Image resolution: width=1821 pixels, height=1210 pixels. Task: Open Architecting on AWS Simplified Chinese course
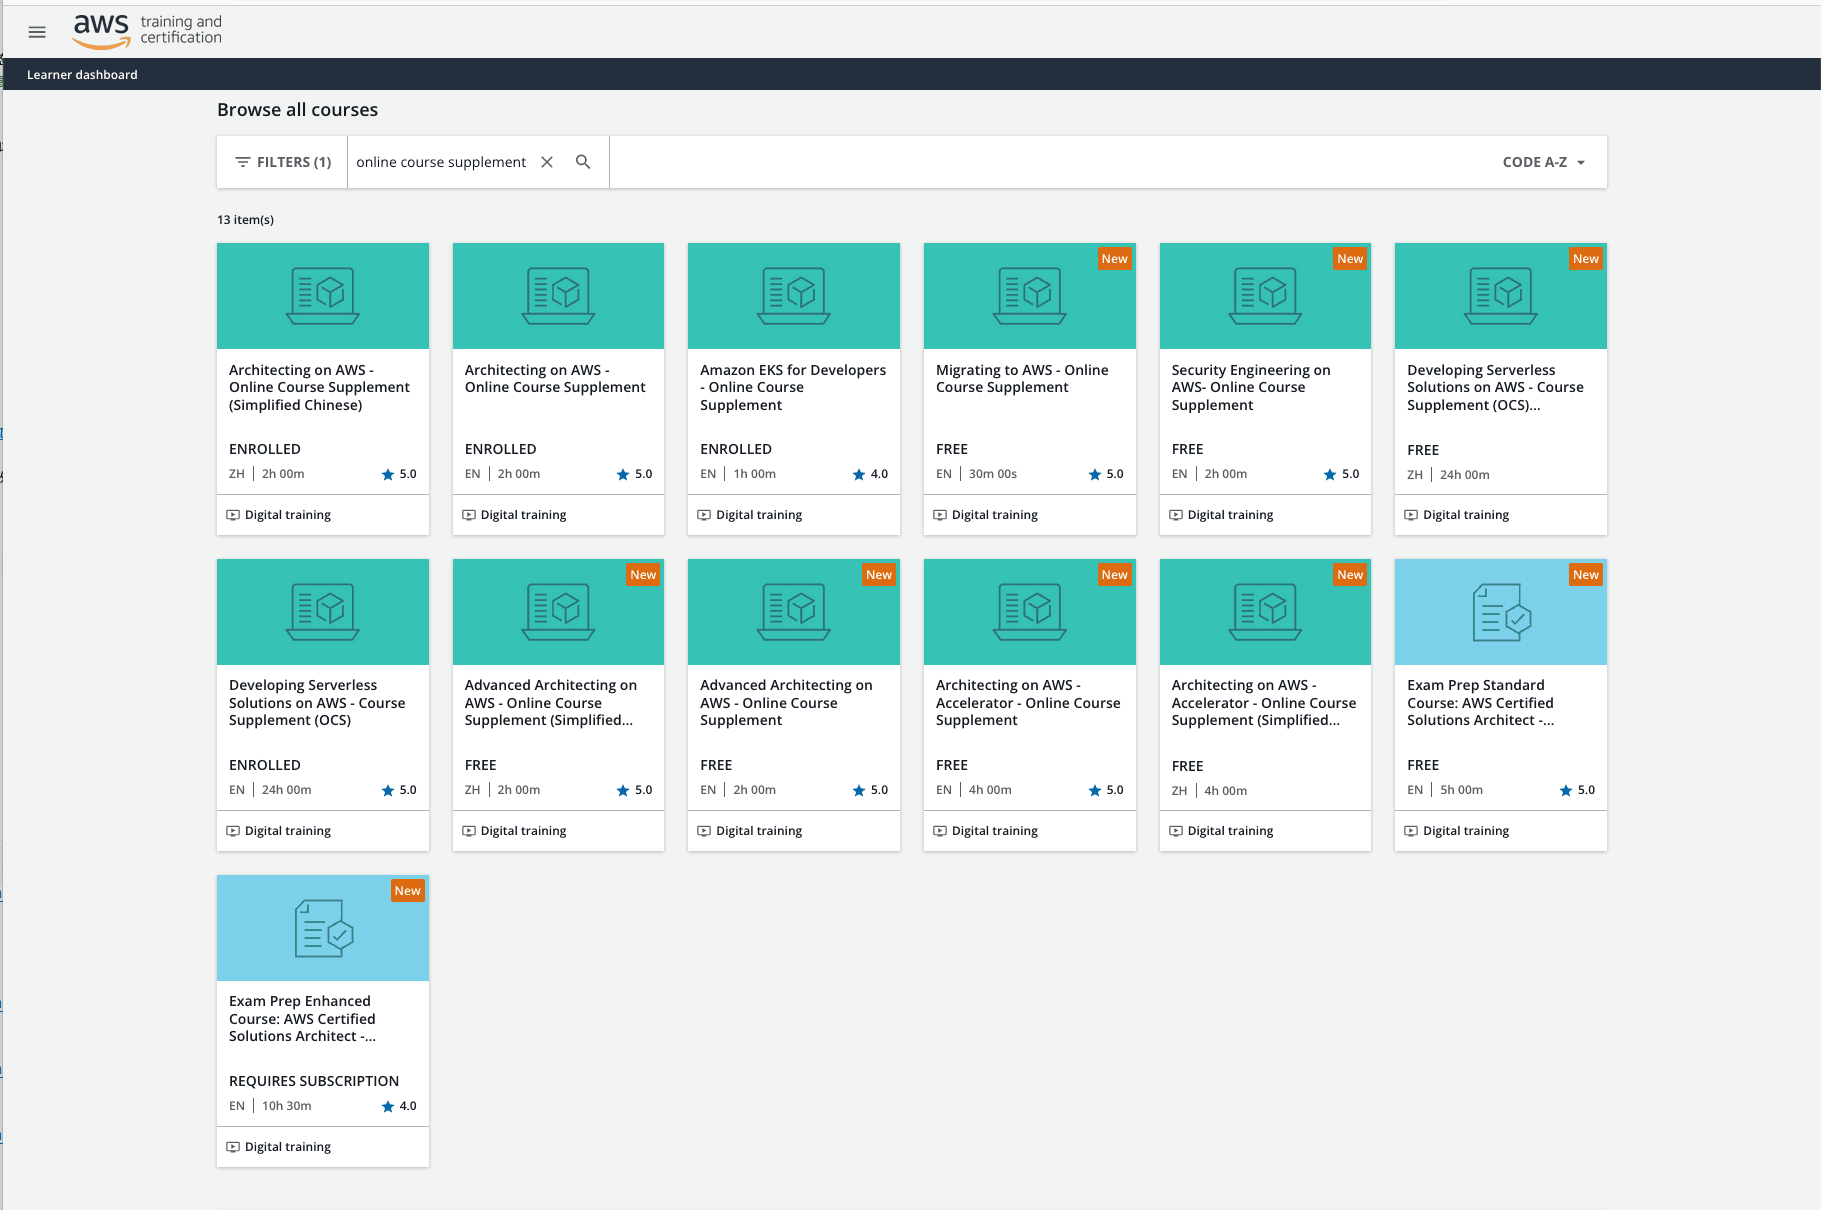[319, 387]
